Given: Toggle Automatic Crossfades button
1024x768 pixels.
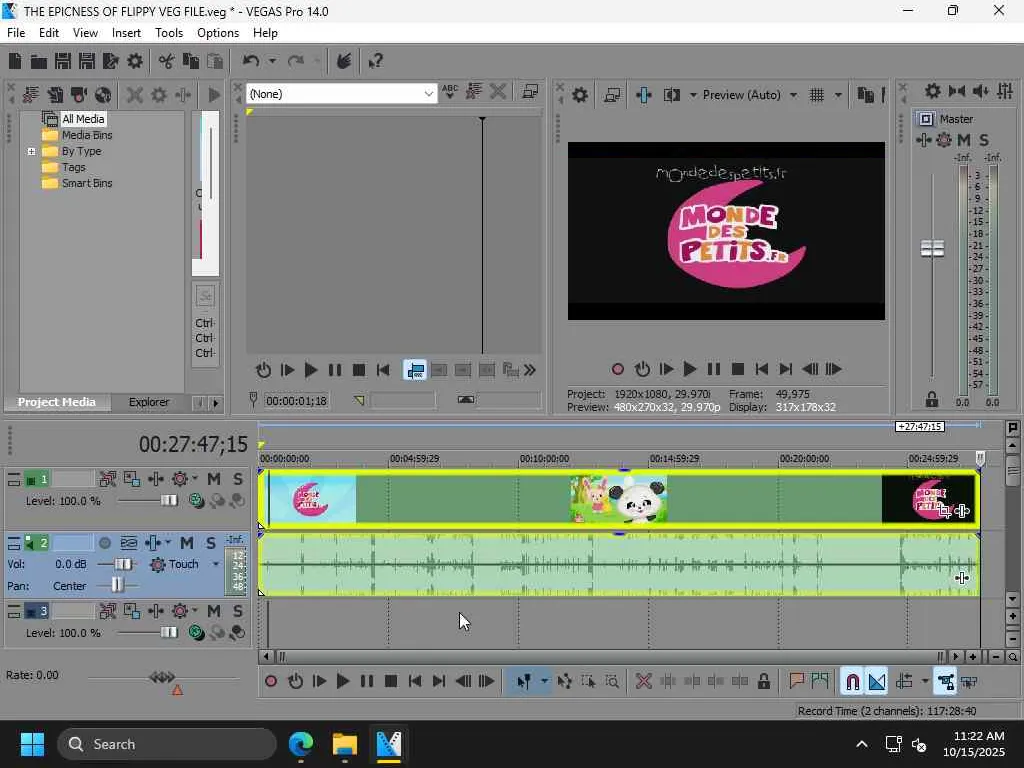Looking at the screenshot, I should pos(877,682).
